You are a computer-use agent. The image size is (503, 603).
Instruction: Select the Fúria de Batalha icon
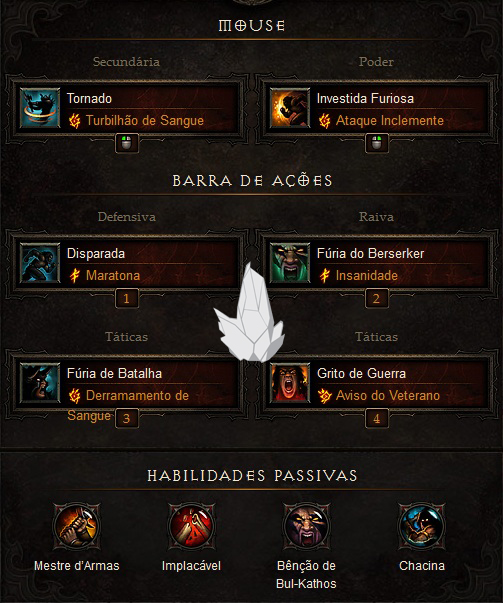tap(40, 383)
